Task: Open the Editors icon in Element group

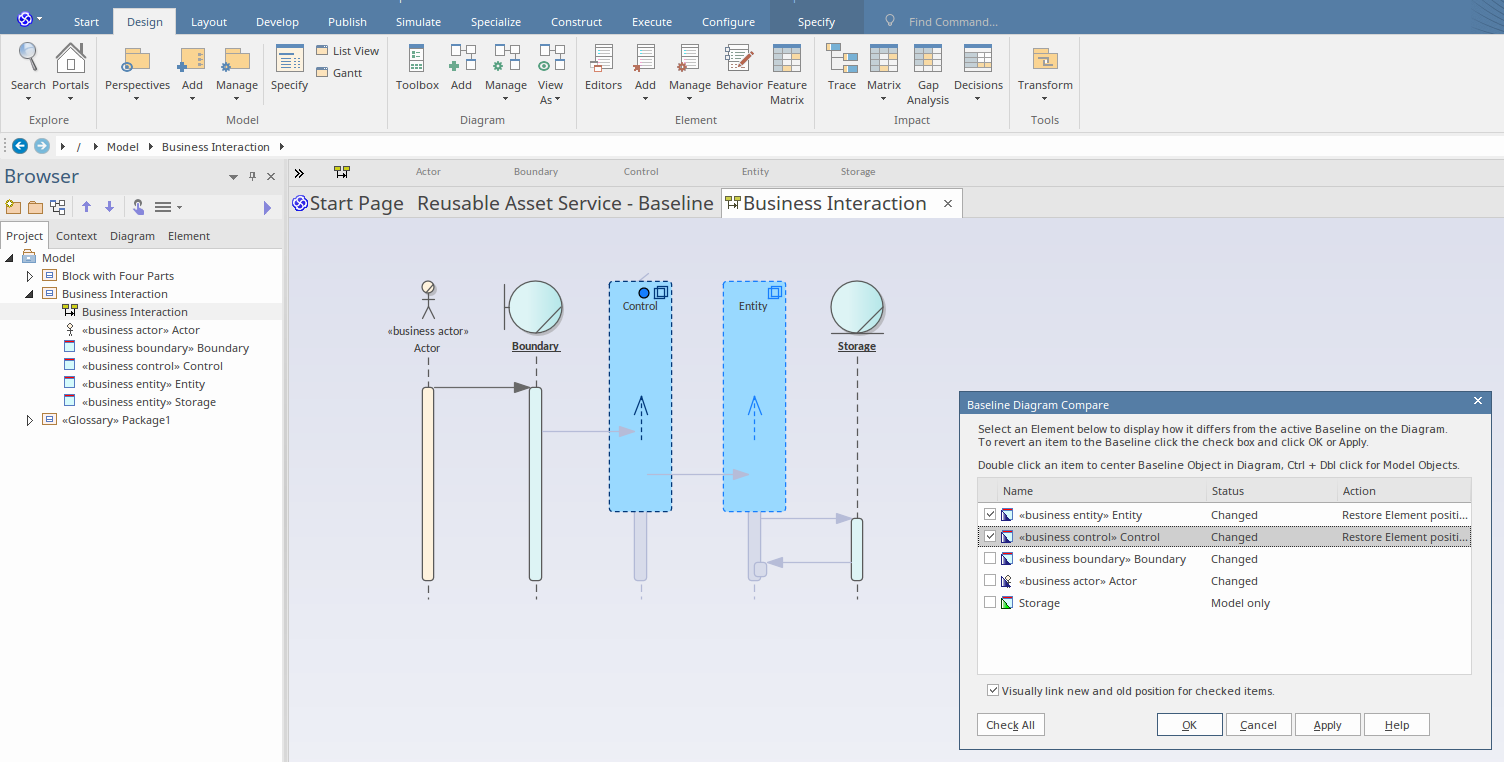Action: [603, 60]
